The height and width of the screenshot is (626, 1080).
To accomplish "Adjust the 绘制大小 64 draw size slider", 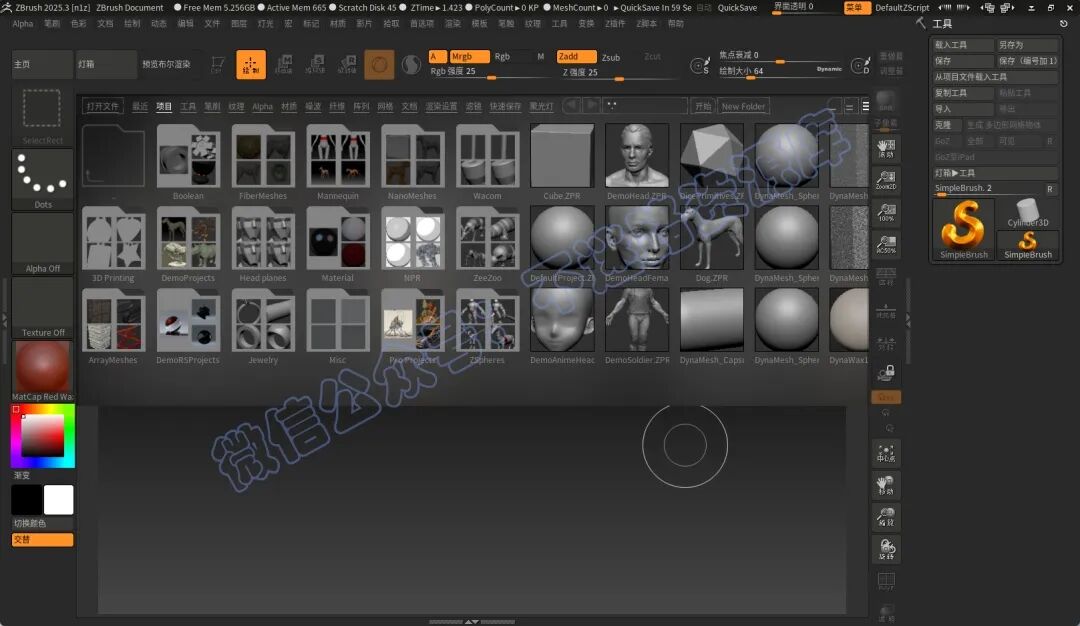I will [780, 72].
